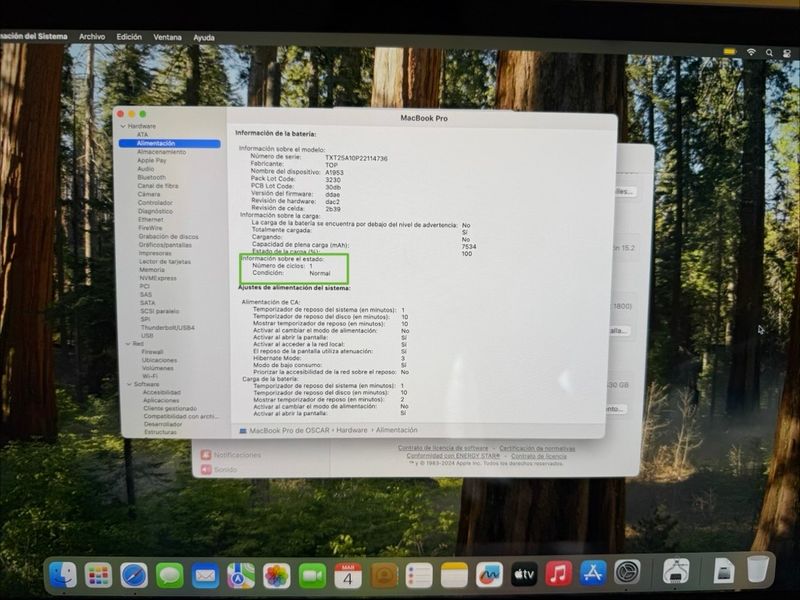Screen dimensions: 800x600
Task: Collapse the Software section in sidebar
Action: [129, 384]
